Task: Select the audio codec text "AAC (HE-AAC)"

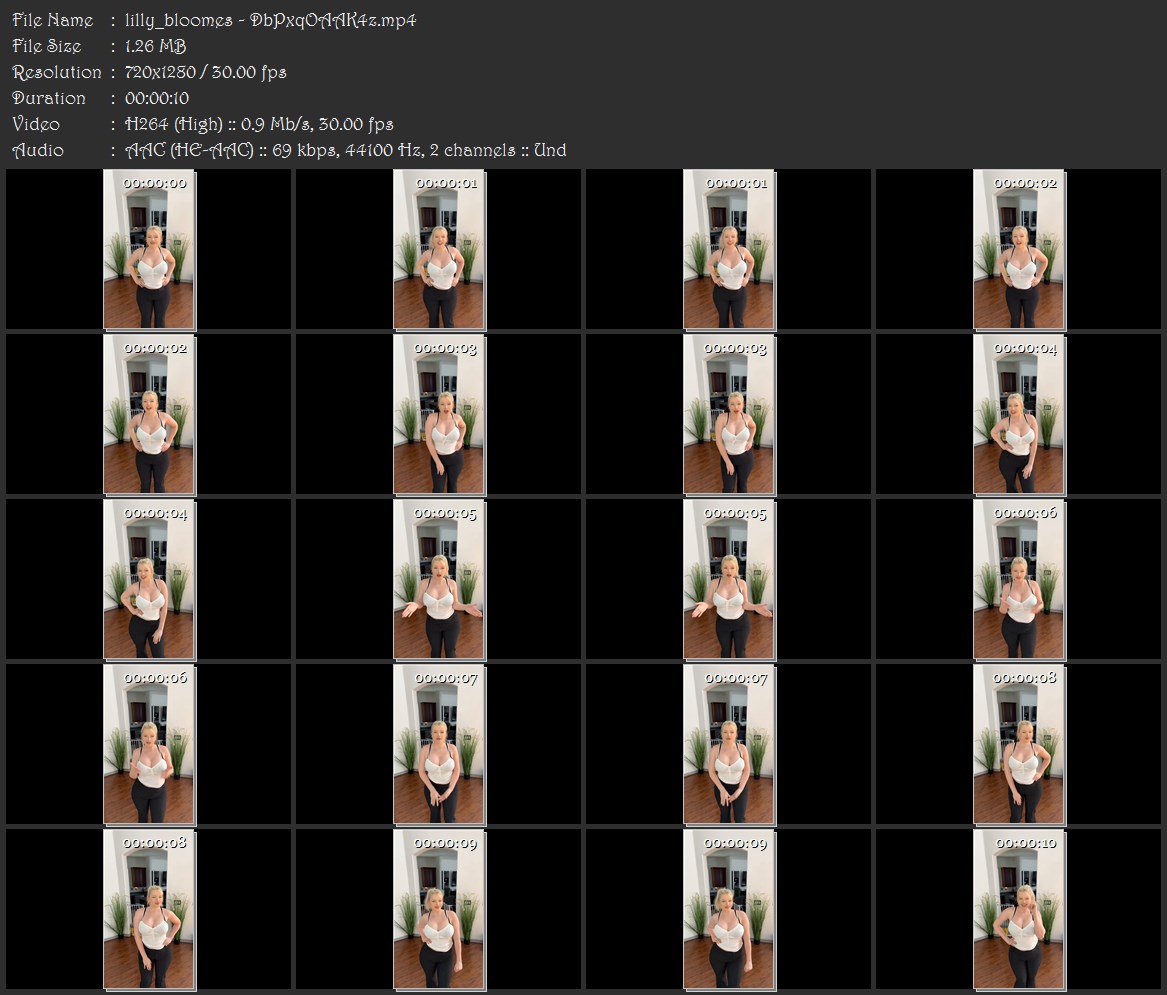Action: pos(189,150)
